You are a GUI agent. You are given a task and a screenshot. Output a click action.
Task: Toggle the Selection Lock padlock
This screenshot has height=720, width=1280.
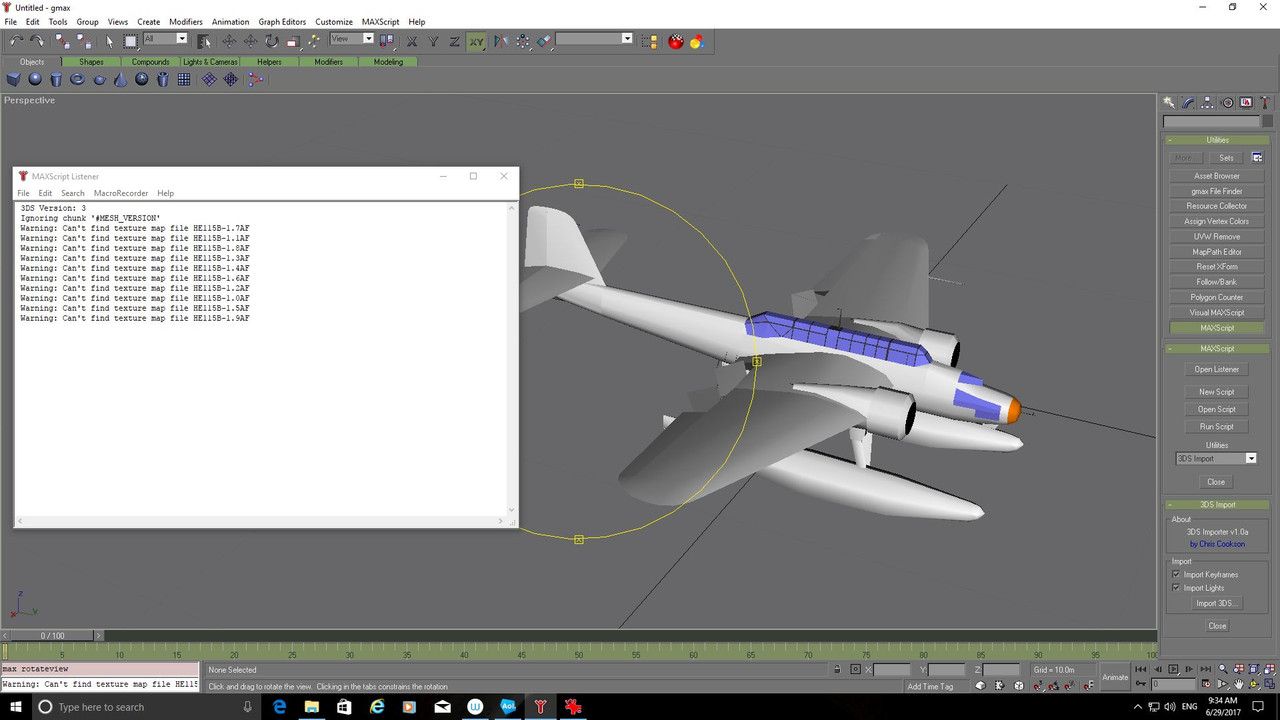click(x=838, y=669)
